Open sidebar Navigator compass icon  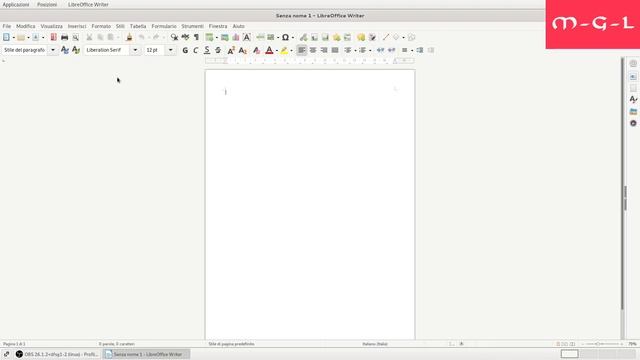(x=633, y=123)
